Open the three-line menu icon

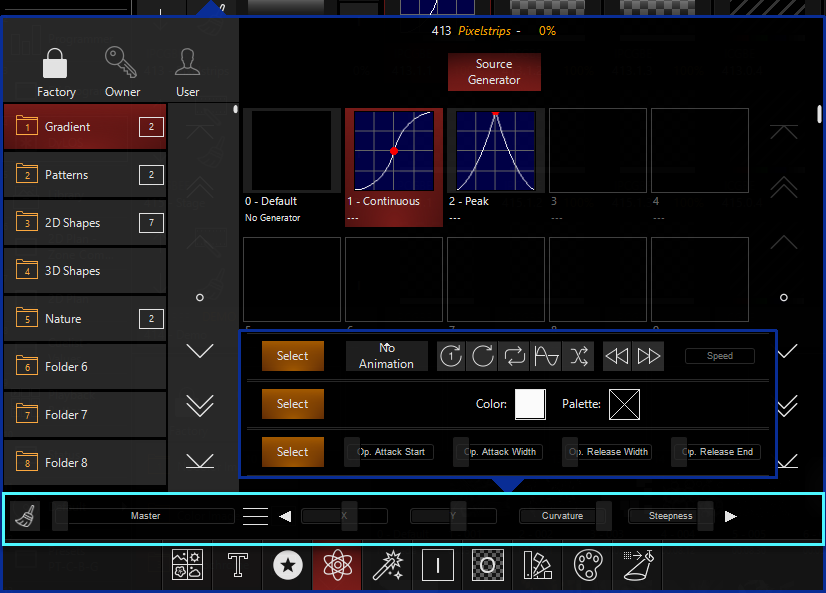(x=255, y=516)
